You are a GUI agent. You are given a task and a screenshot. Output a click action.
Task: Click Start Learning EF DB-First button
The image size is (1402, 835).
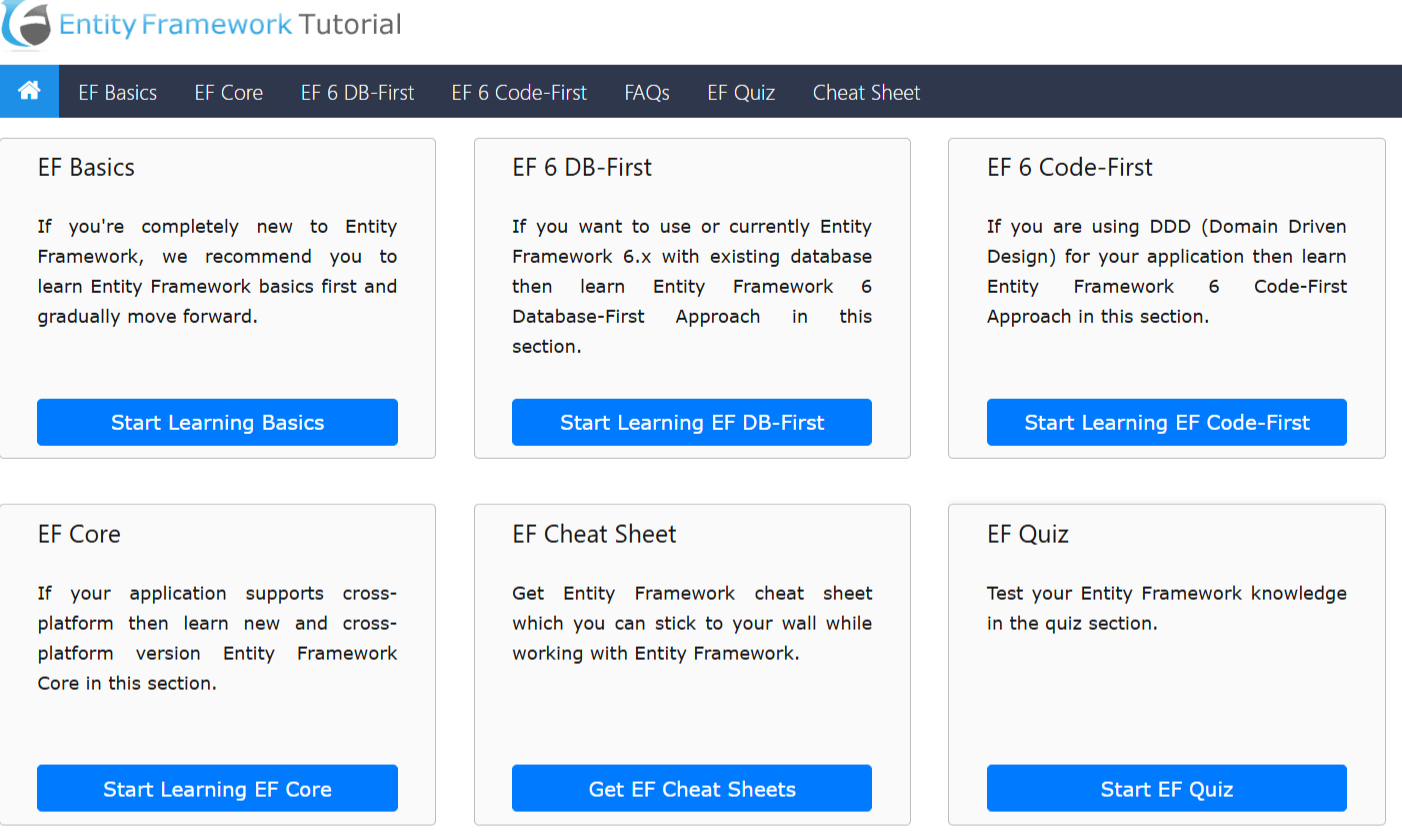click(692, 422)
